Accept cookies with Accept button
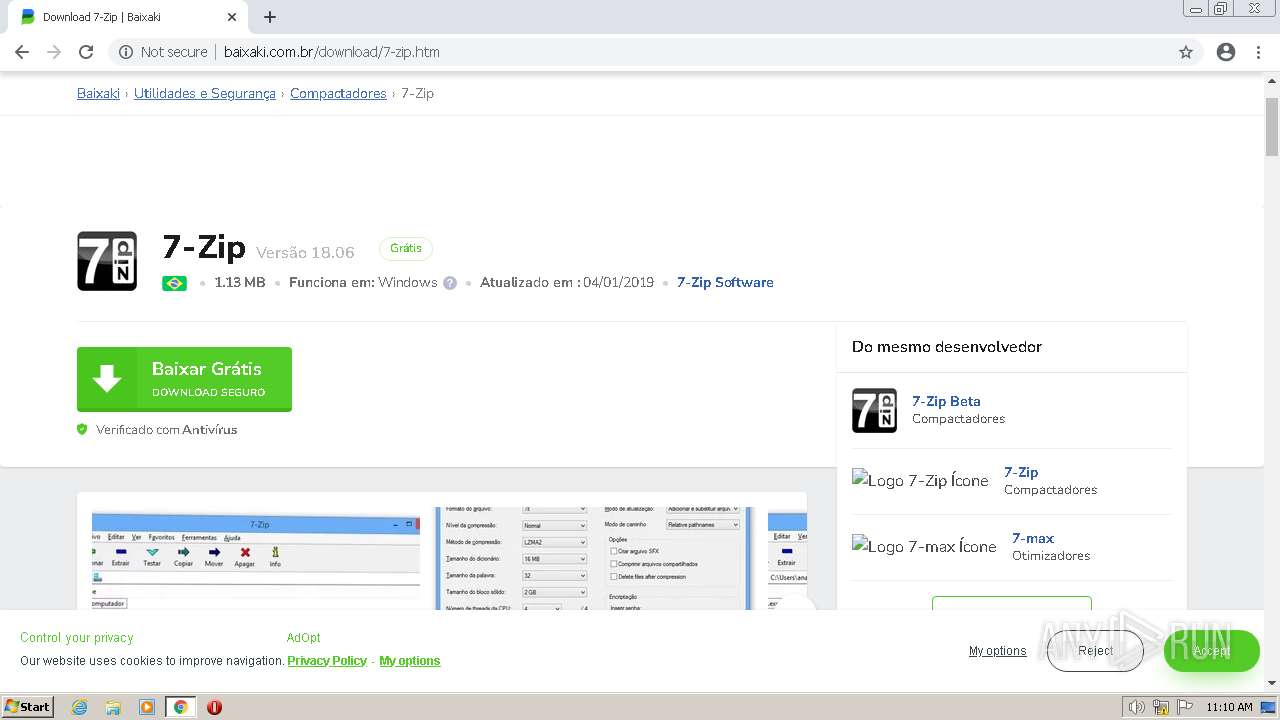 pyautogui.click(x=1211, y=651)
